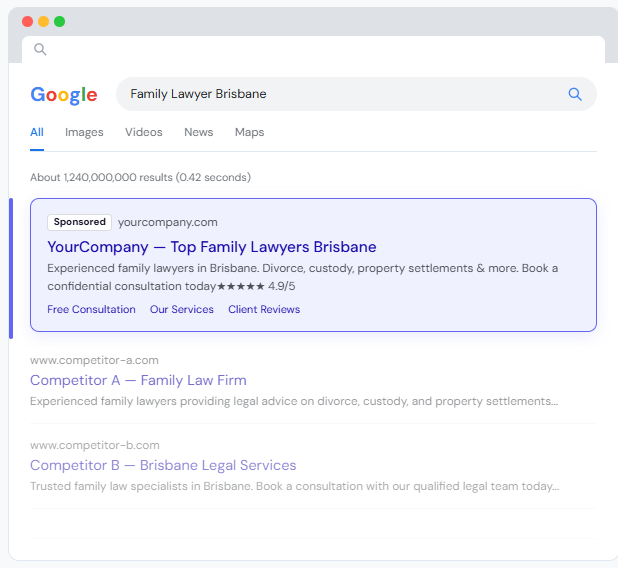Open Competitor A Family Law Firm result
618x568 pixels.
pos(138,380)
